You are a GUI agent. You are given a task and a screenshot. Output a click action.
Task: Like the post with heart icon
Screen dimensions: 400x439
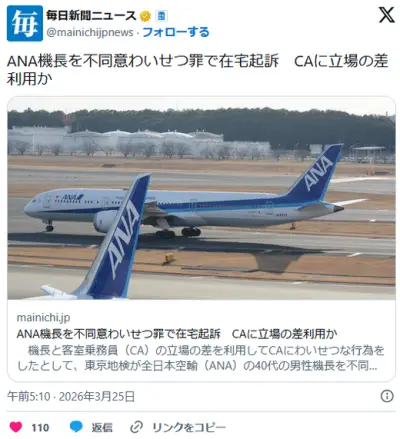[x=16, y=427]
